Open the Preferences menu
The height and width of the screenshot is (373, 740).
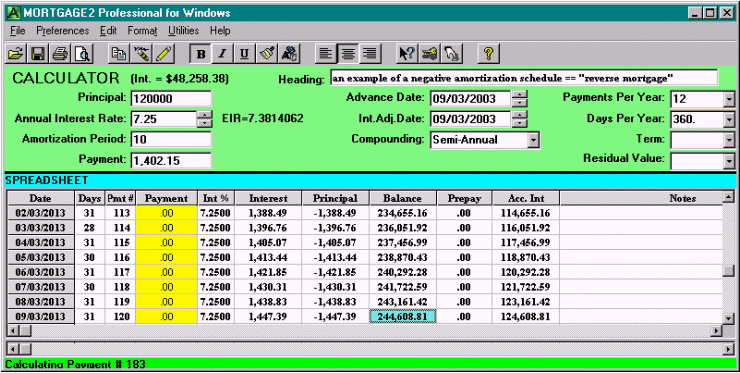pos(62,31)
